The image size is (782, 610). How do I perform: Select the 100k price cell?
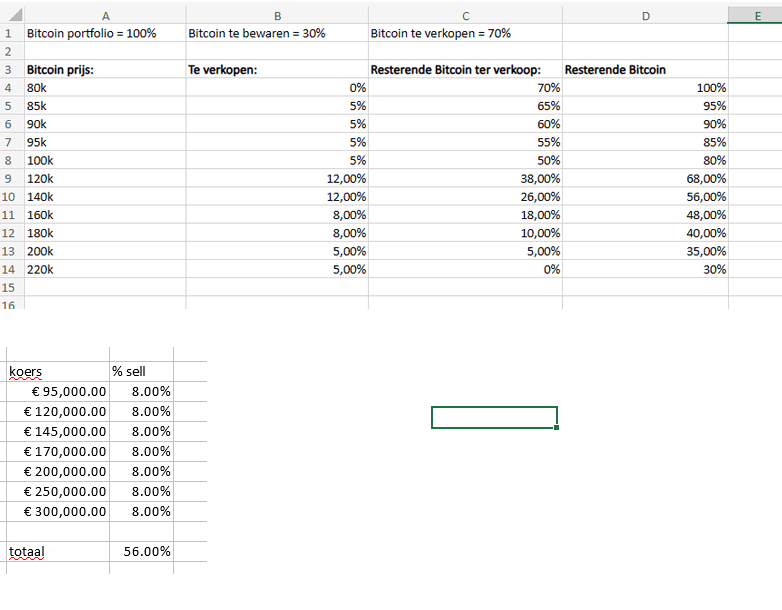pyautogui.click(x=105, y=161)
